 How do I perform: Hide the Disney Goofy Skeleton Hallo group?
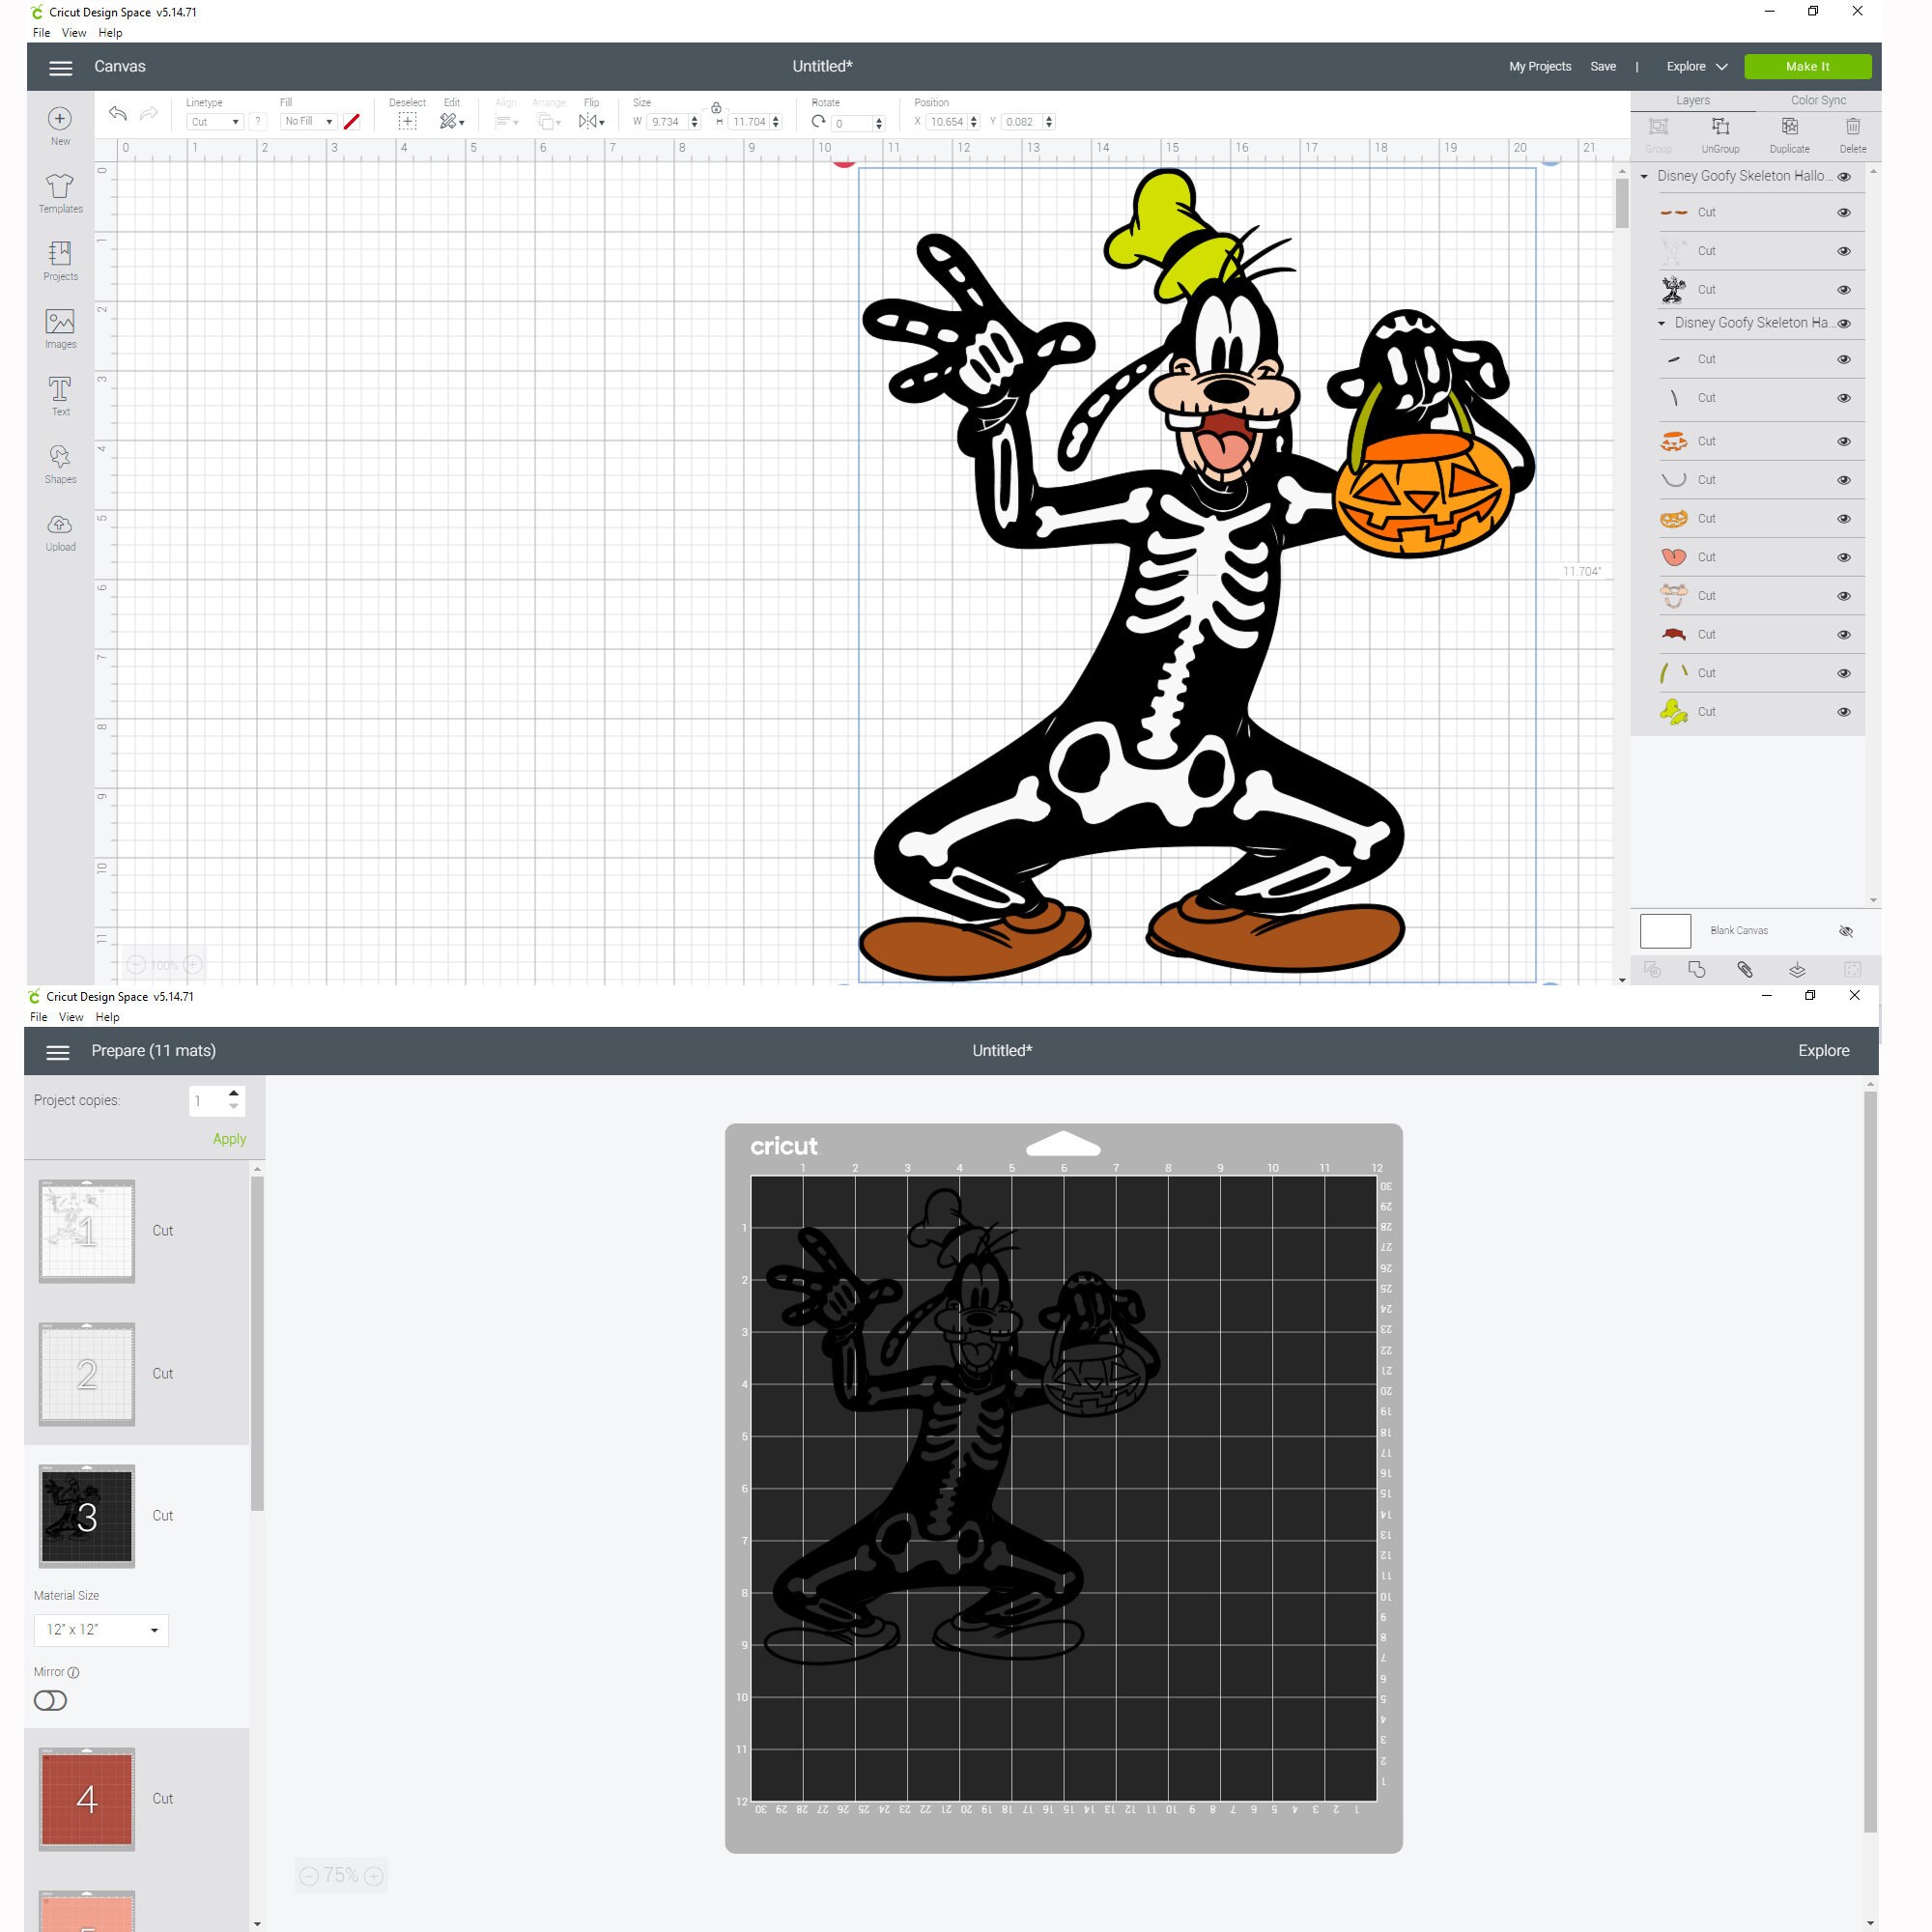click(1844, 177)
